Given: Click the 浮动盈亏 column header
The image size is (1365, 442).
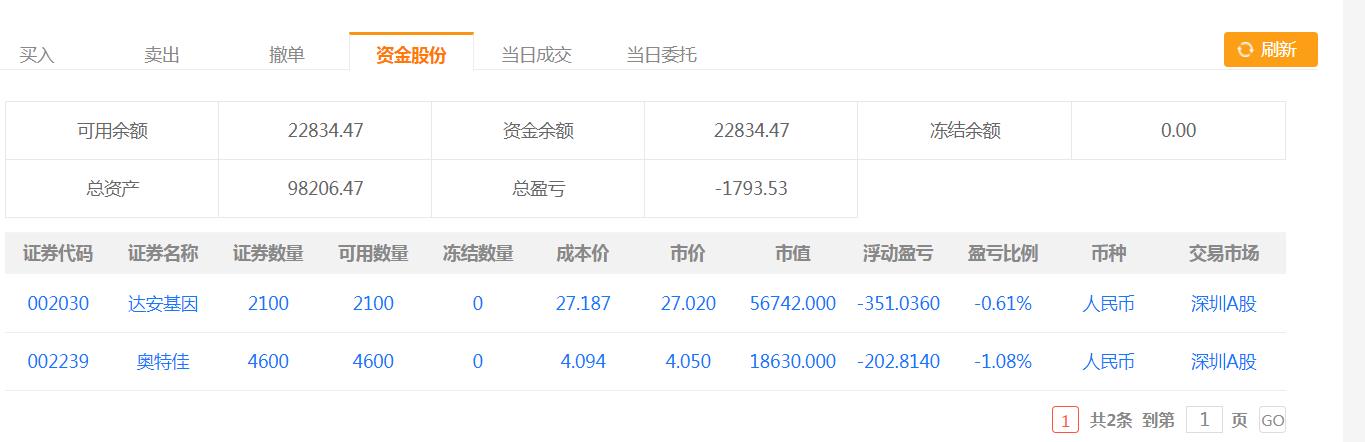Looking at the screenshot, I should [898, 253].
